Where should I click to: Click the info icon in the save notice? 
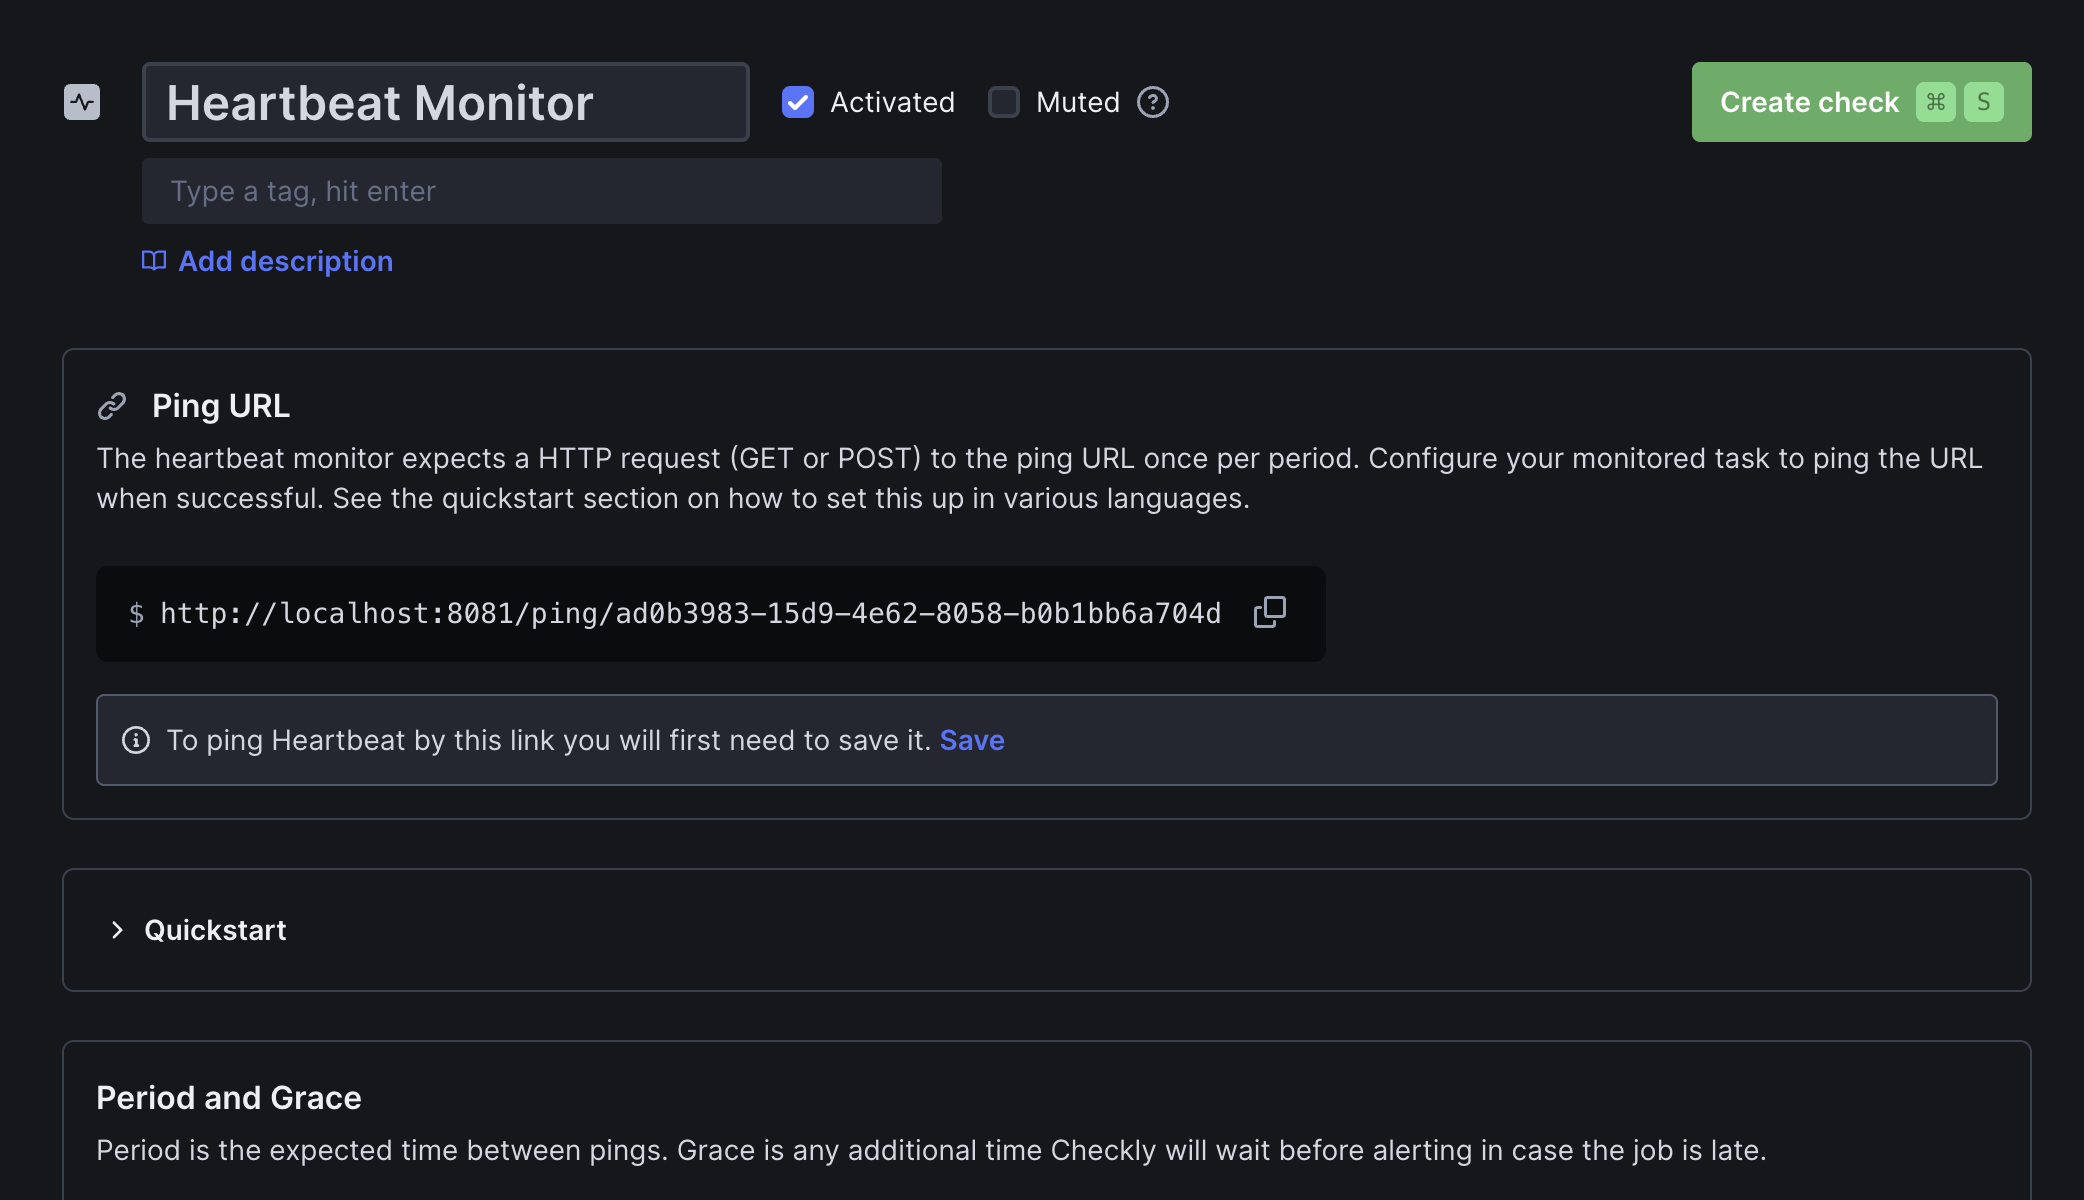tap(136, 740)
